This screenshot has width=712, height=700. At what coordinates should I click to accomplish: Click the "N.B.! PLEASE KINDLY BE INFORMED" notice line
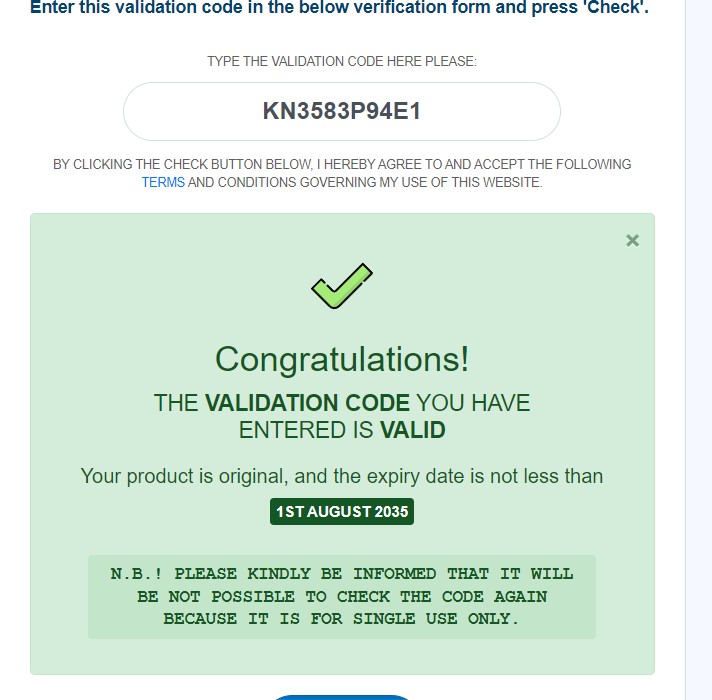point(342,574)
